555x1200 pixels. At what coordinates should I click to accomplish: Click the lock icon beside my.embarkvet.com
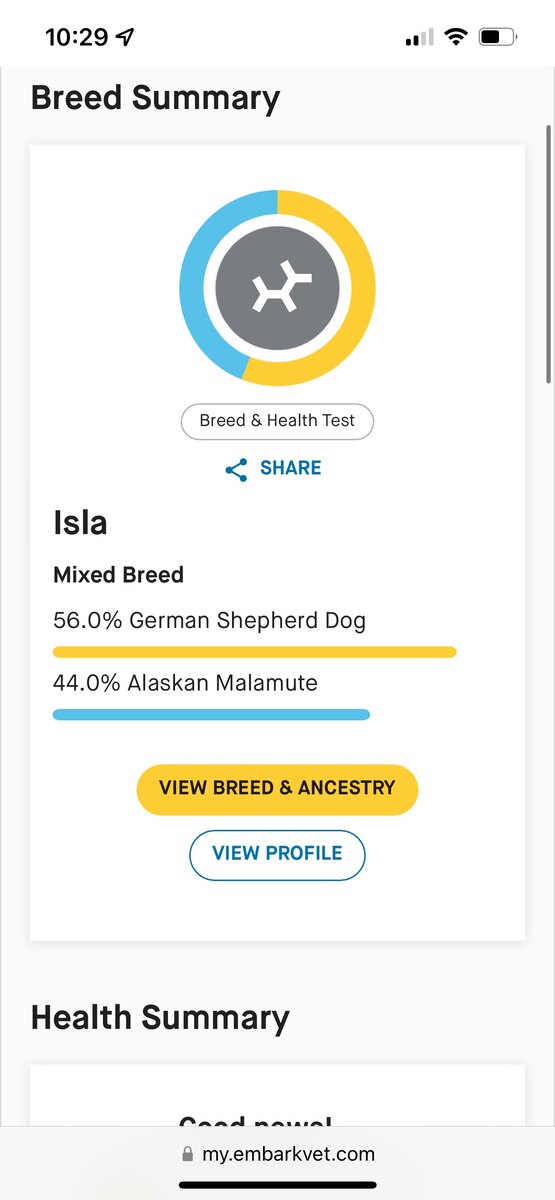coord(188,1154)
